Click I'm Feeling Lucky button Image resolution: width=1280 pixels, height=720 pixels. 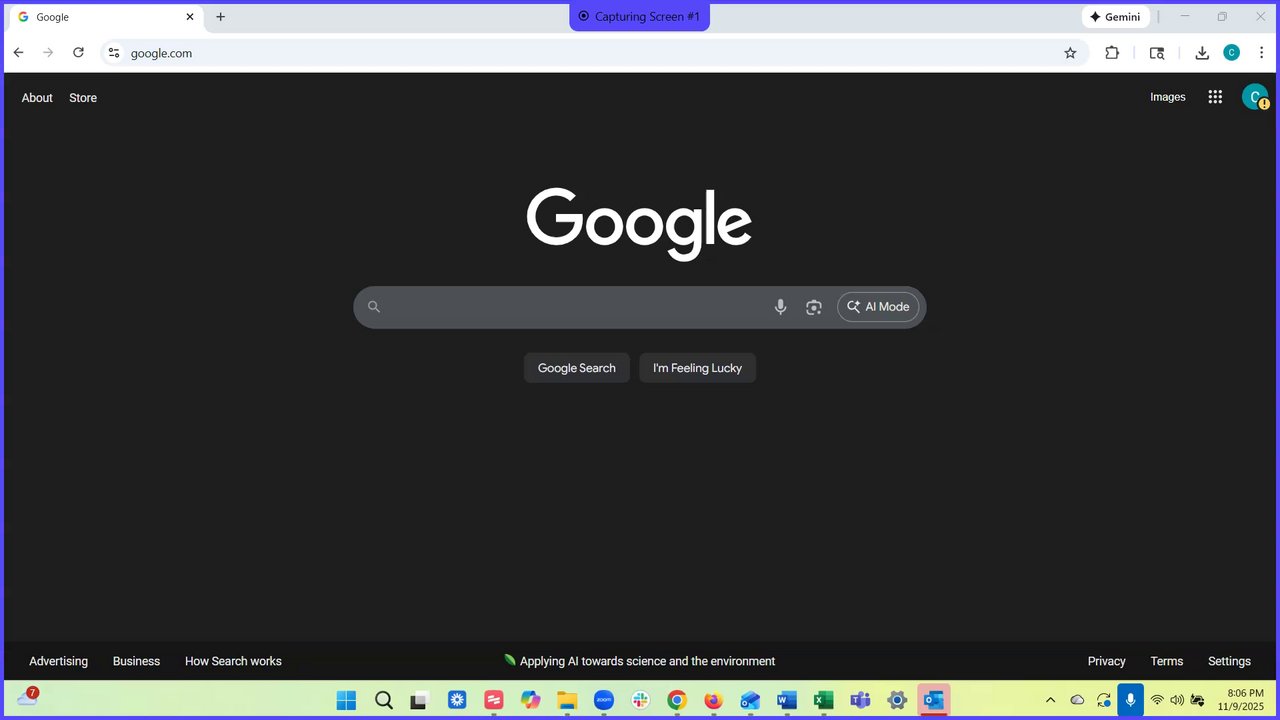tap(697, 368)
